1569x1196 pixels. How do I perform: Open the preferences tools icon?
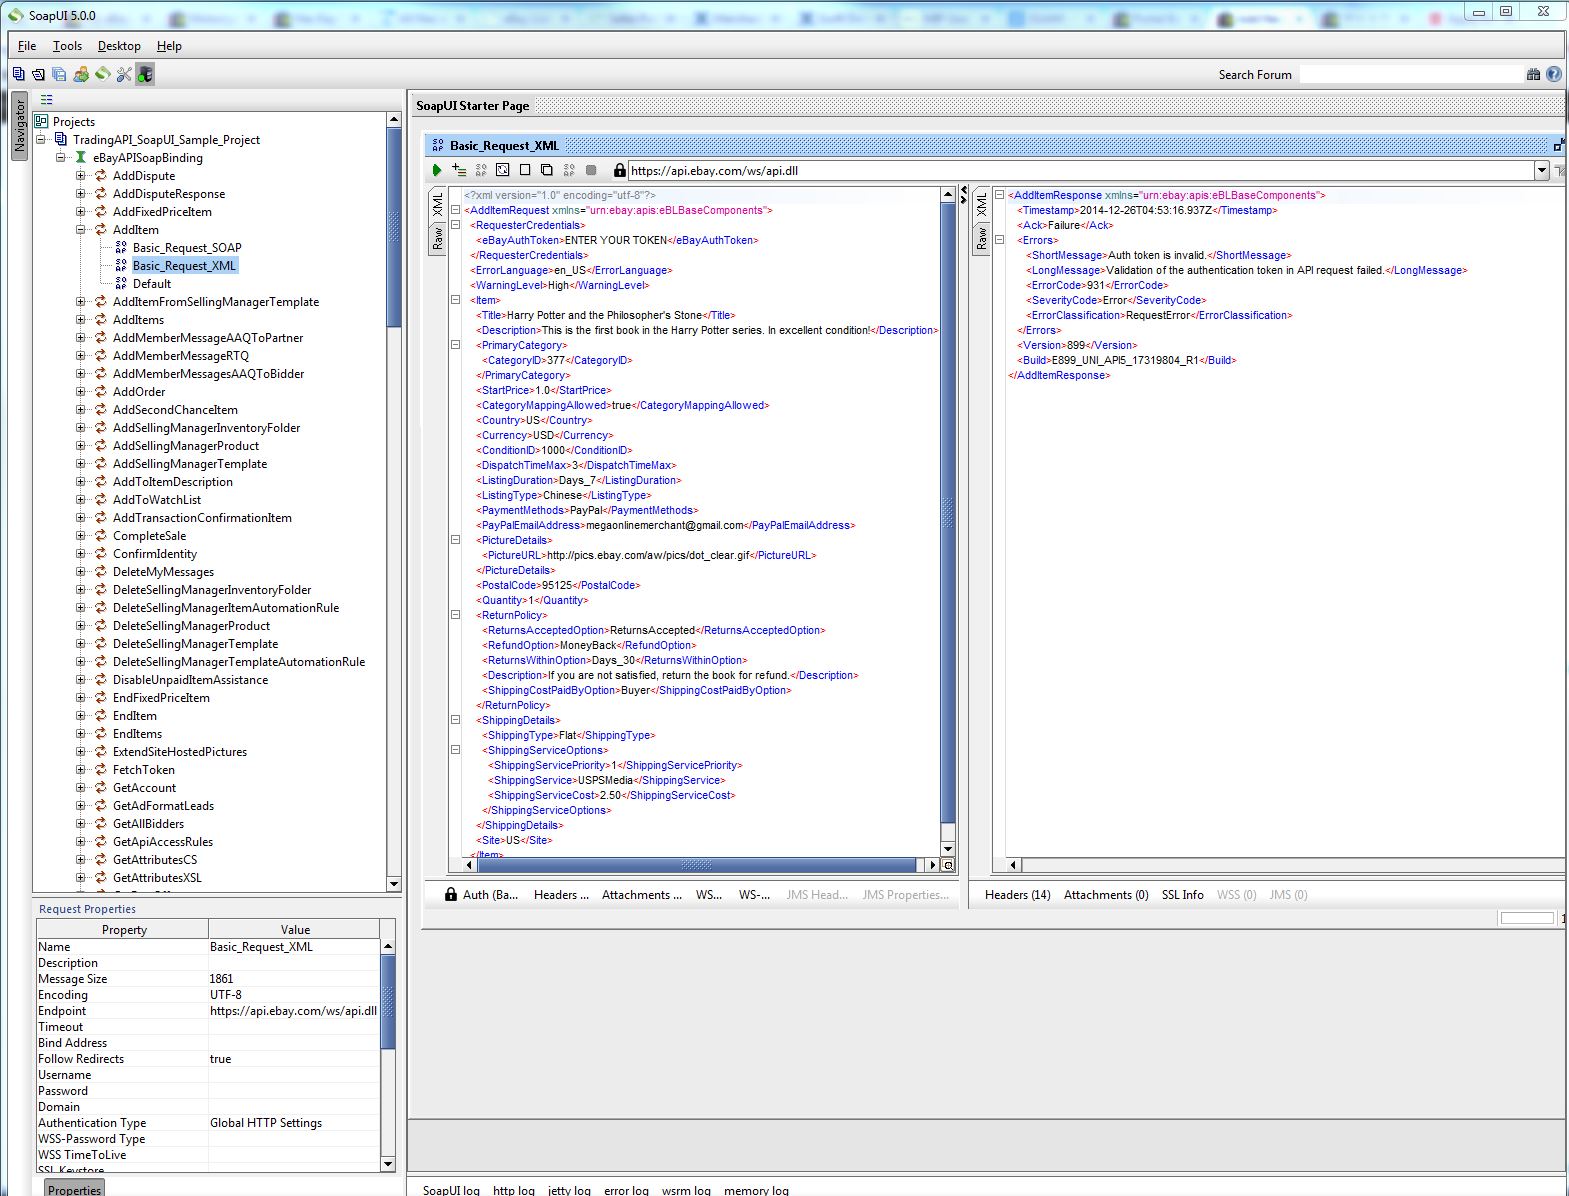coord(124,74)
